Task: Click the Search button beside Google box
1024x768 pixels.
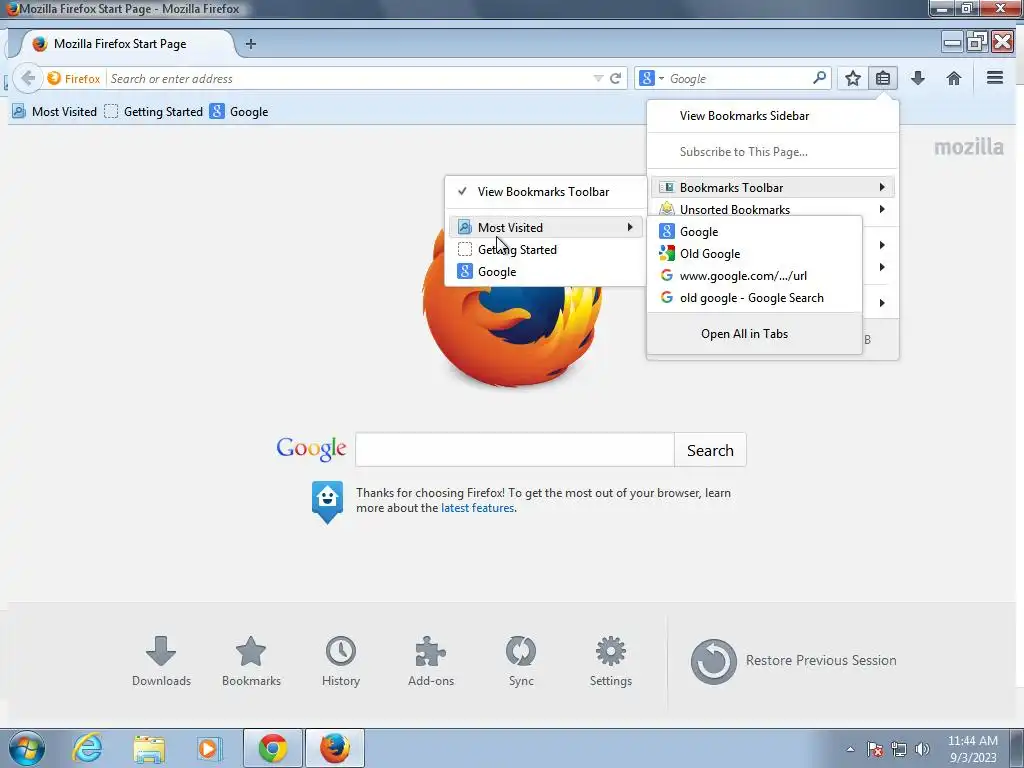Action: (x=710, y=450)
